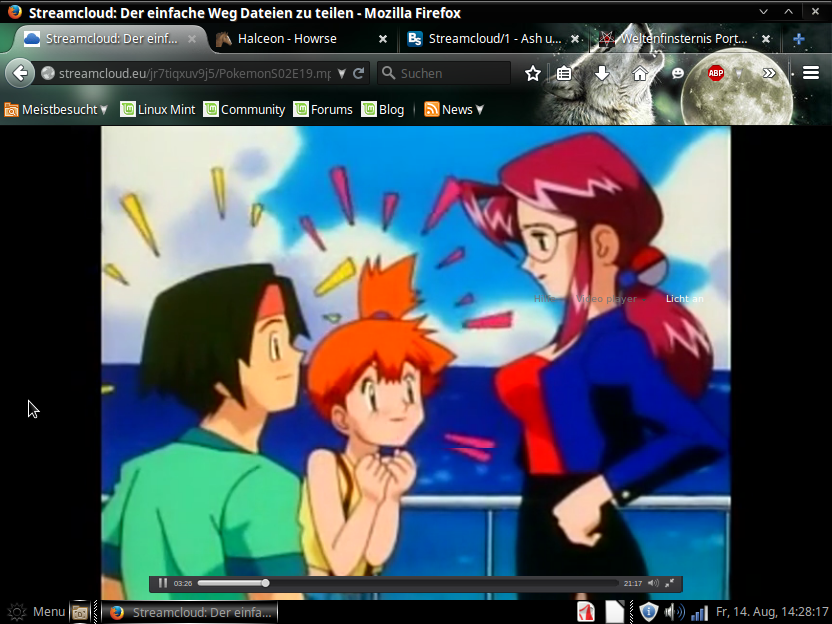
Task: Click the site identity globe icon
Action: 48,73
